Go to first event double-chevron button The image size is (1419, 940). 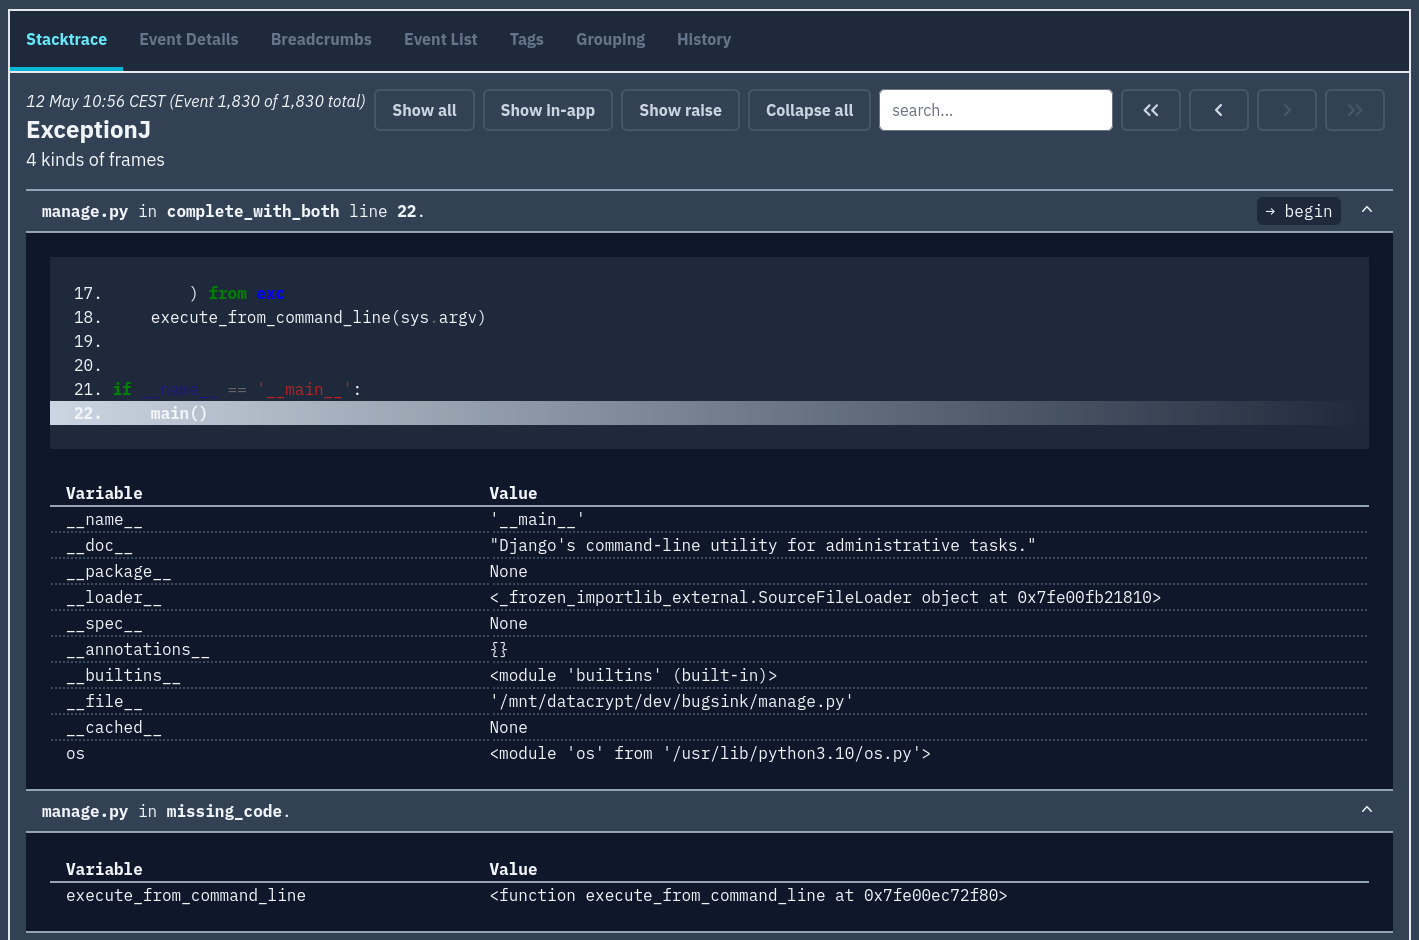pyautogui.click(x=1151, y=110)
